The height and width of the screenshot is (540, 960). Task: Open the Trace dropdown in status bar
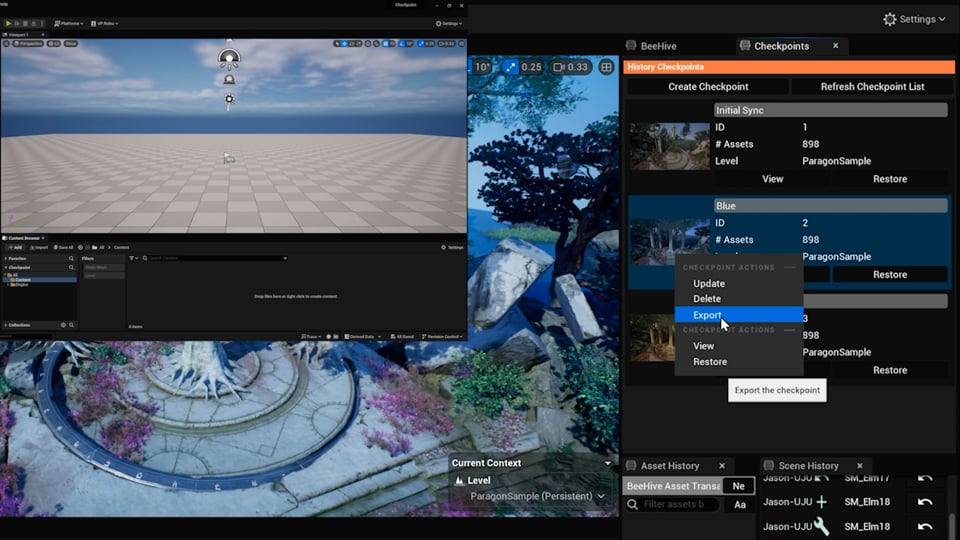point(311,337)
